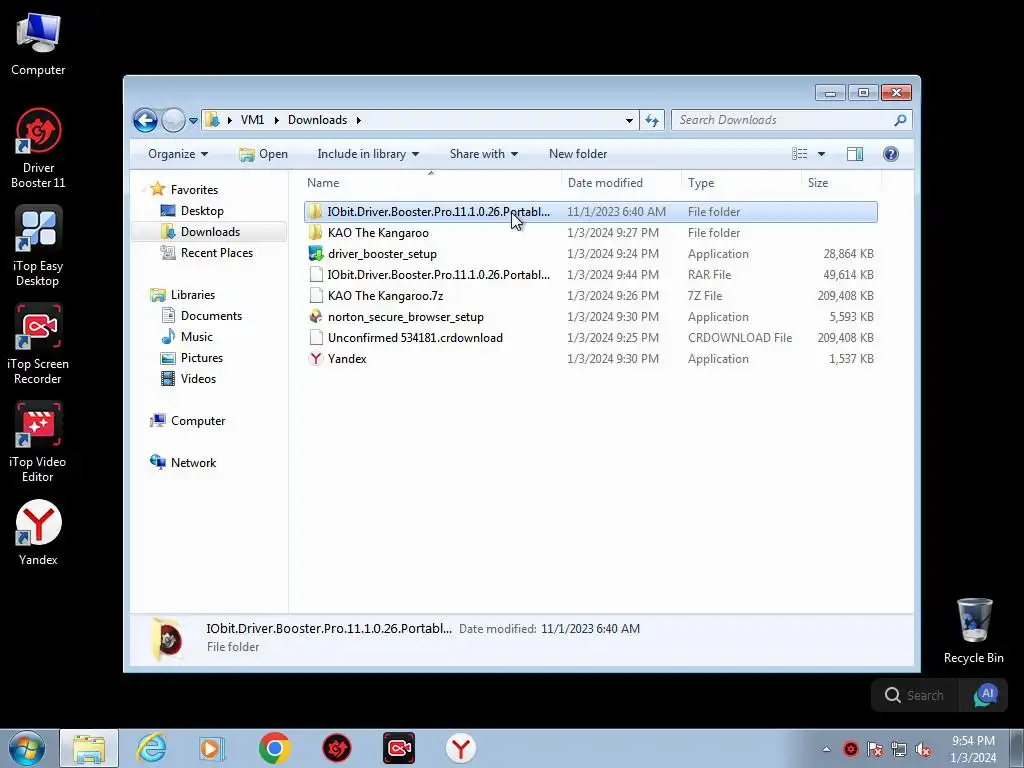The image size is (1024, 768).
Task: Select Unconfirmed 534181.crdownload file
Action: (x=590, y=338)
